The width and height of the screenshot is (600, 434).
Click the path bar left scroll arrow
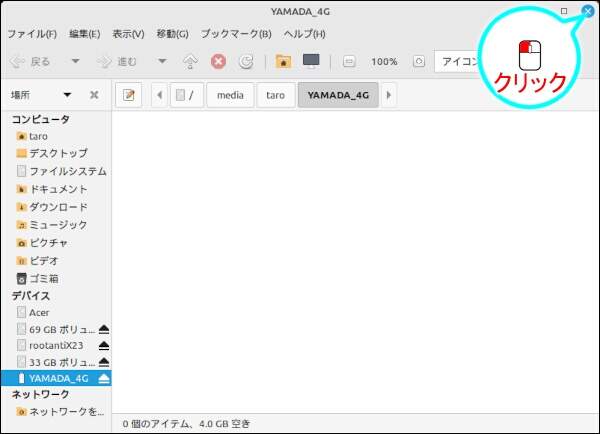(x=160, y=95)
